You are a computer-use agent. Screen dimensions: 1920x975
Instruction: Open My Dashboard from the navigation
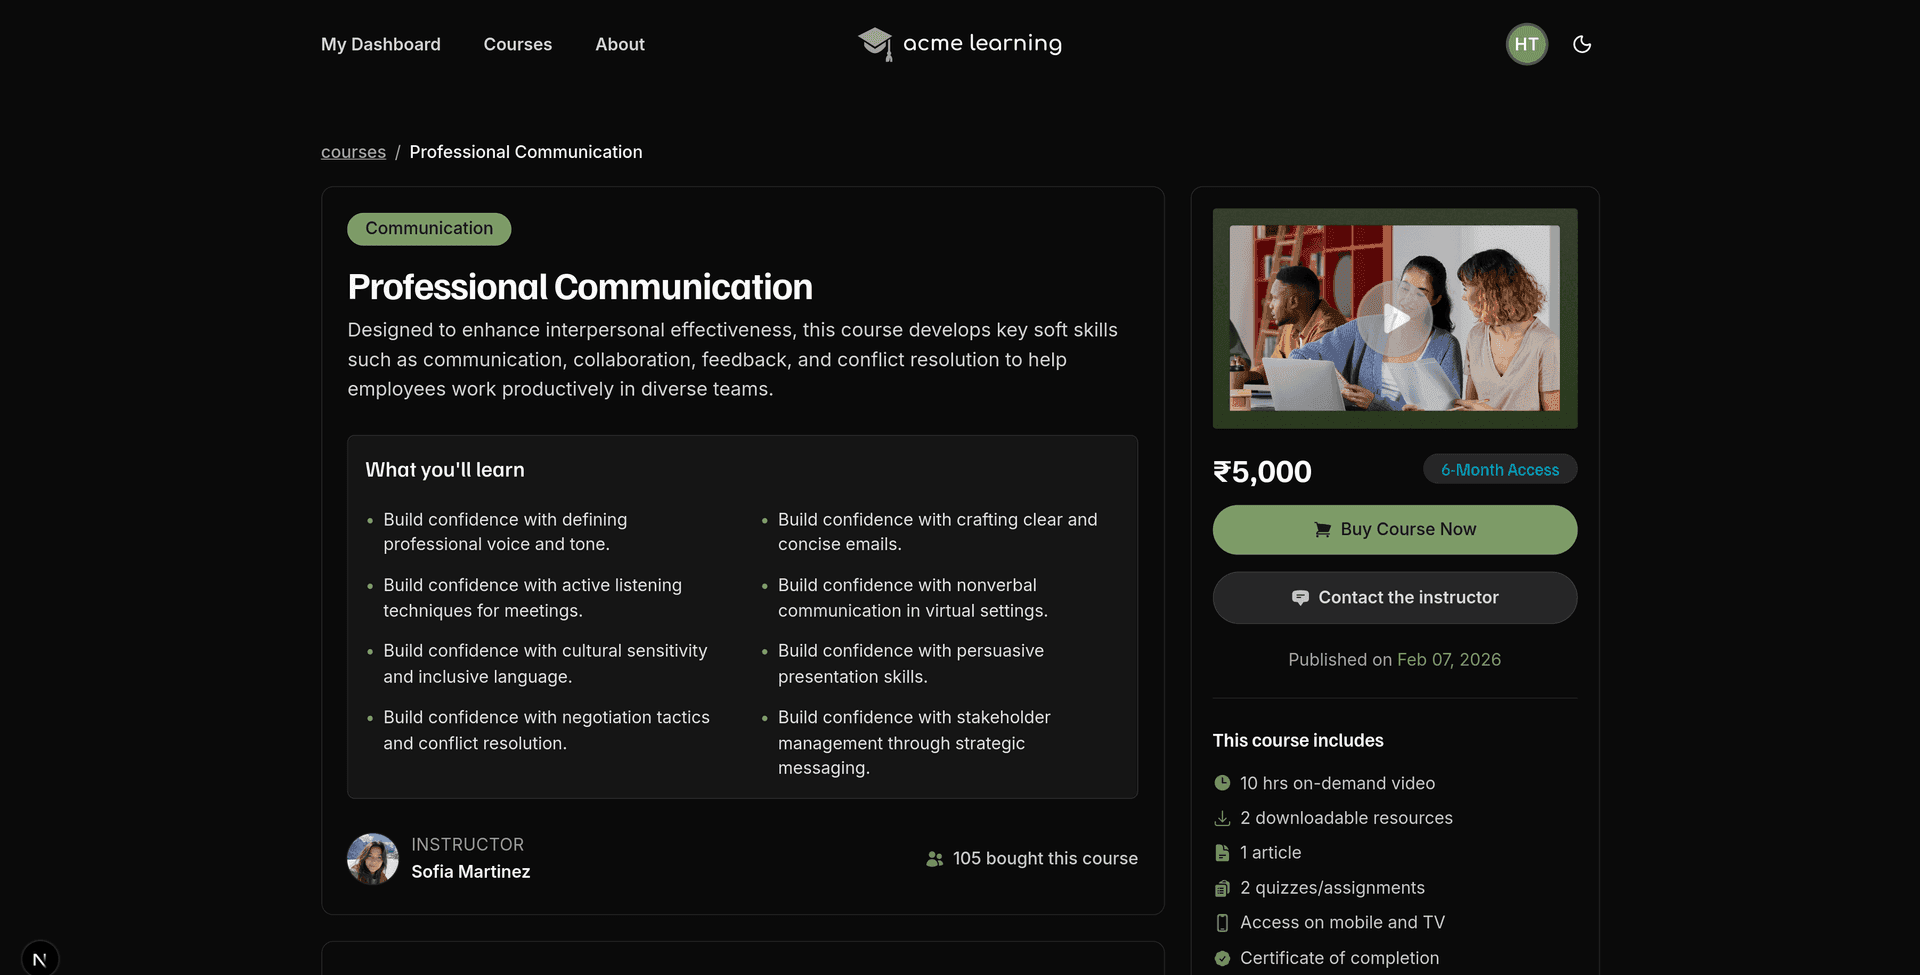coord(380,44)
